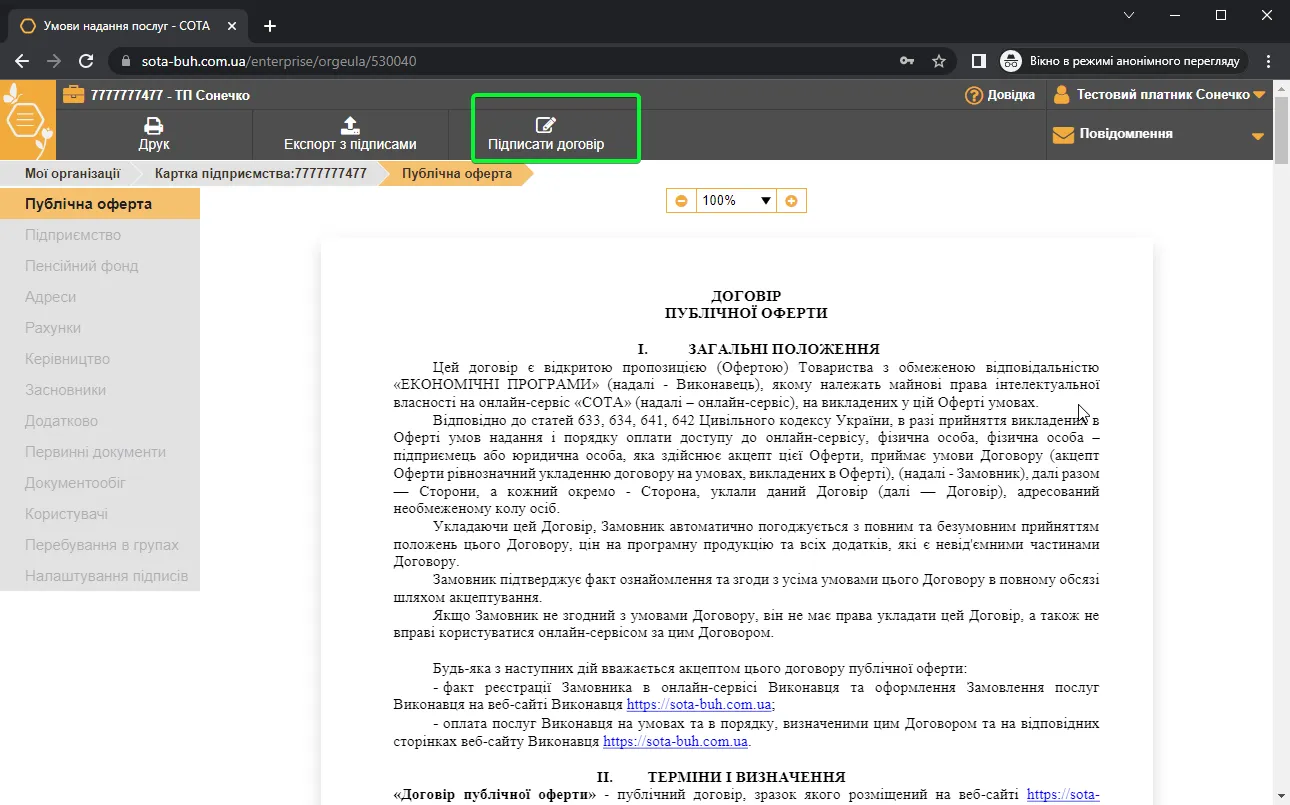1290x805 pixels.
Task: Click the SOTA honeycomb logo icon
Action: click(x=27, y=121)
